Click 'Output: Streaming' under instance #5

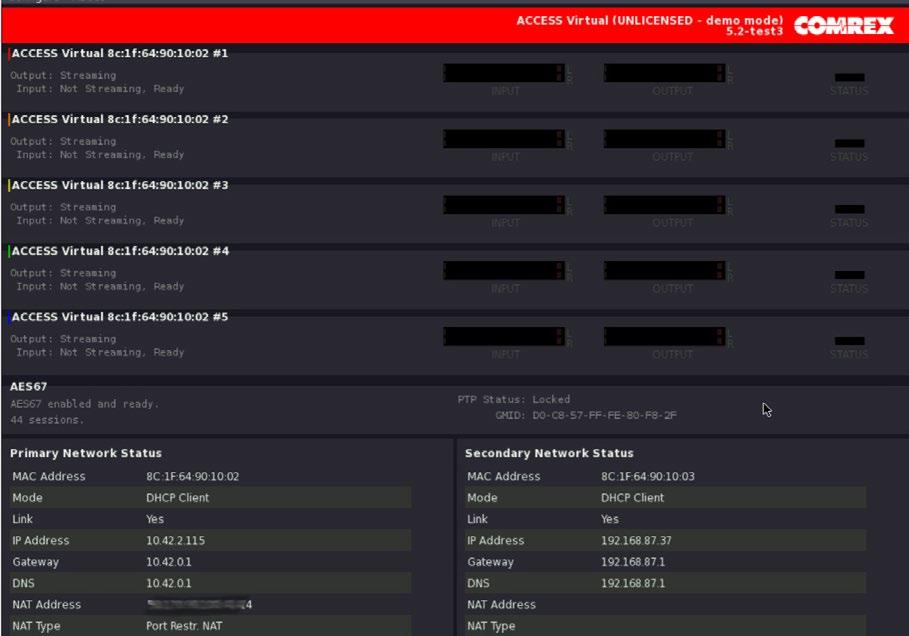point(63,339)
